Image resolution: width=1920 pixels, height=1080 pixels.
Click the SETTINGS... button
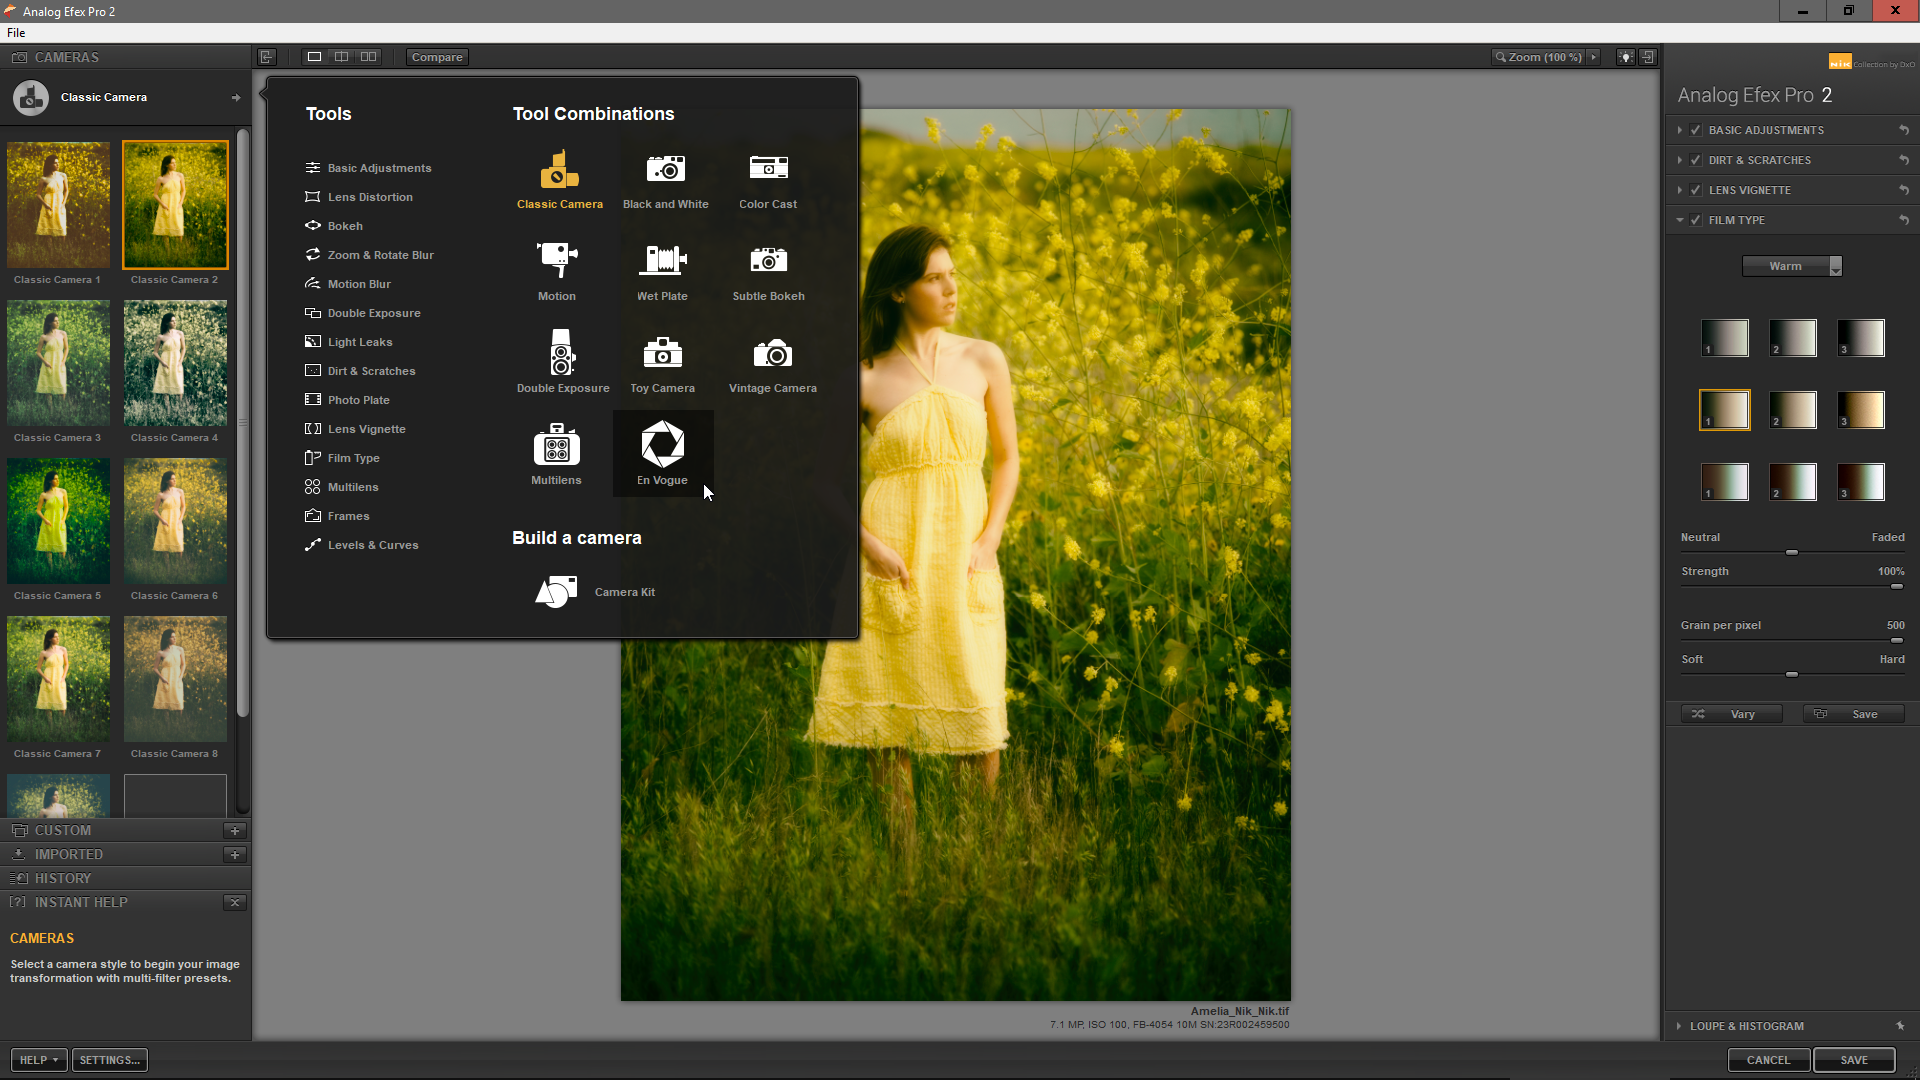click(x=110, y=1060)
